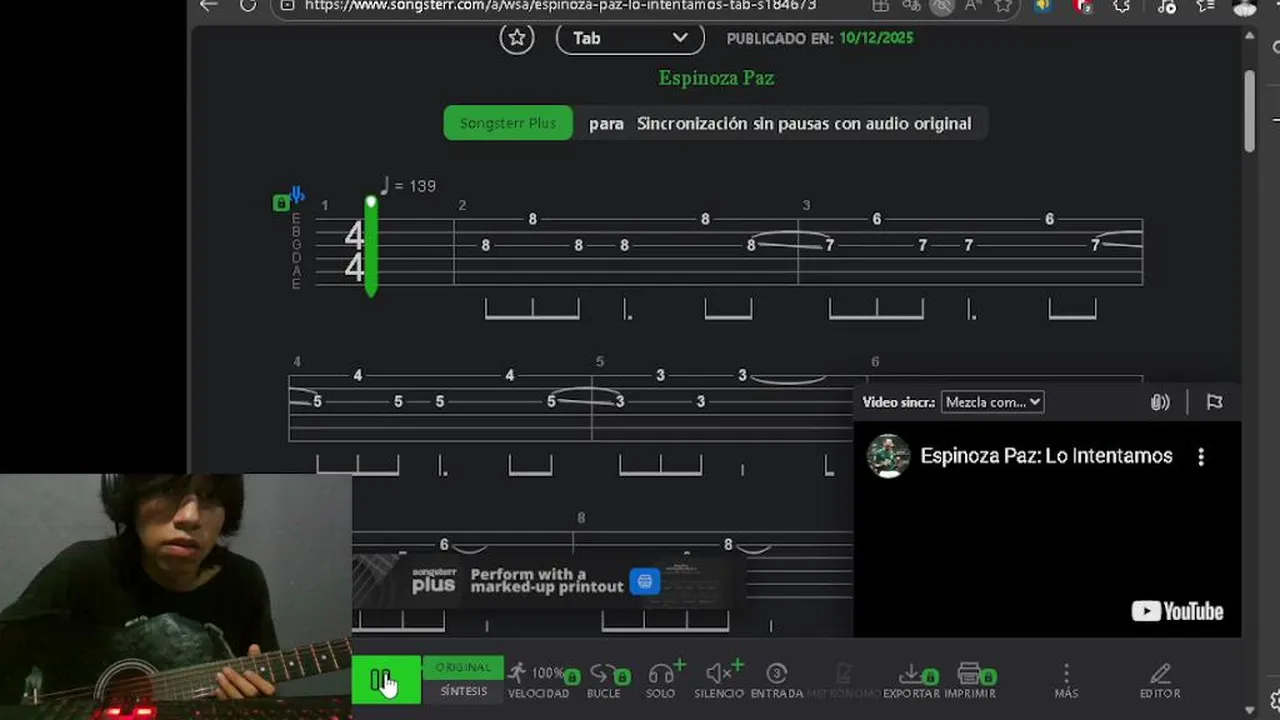Click the settings gear at bottom right
1280x720 pixels.
(x=1276, y=699)
